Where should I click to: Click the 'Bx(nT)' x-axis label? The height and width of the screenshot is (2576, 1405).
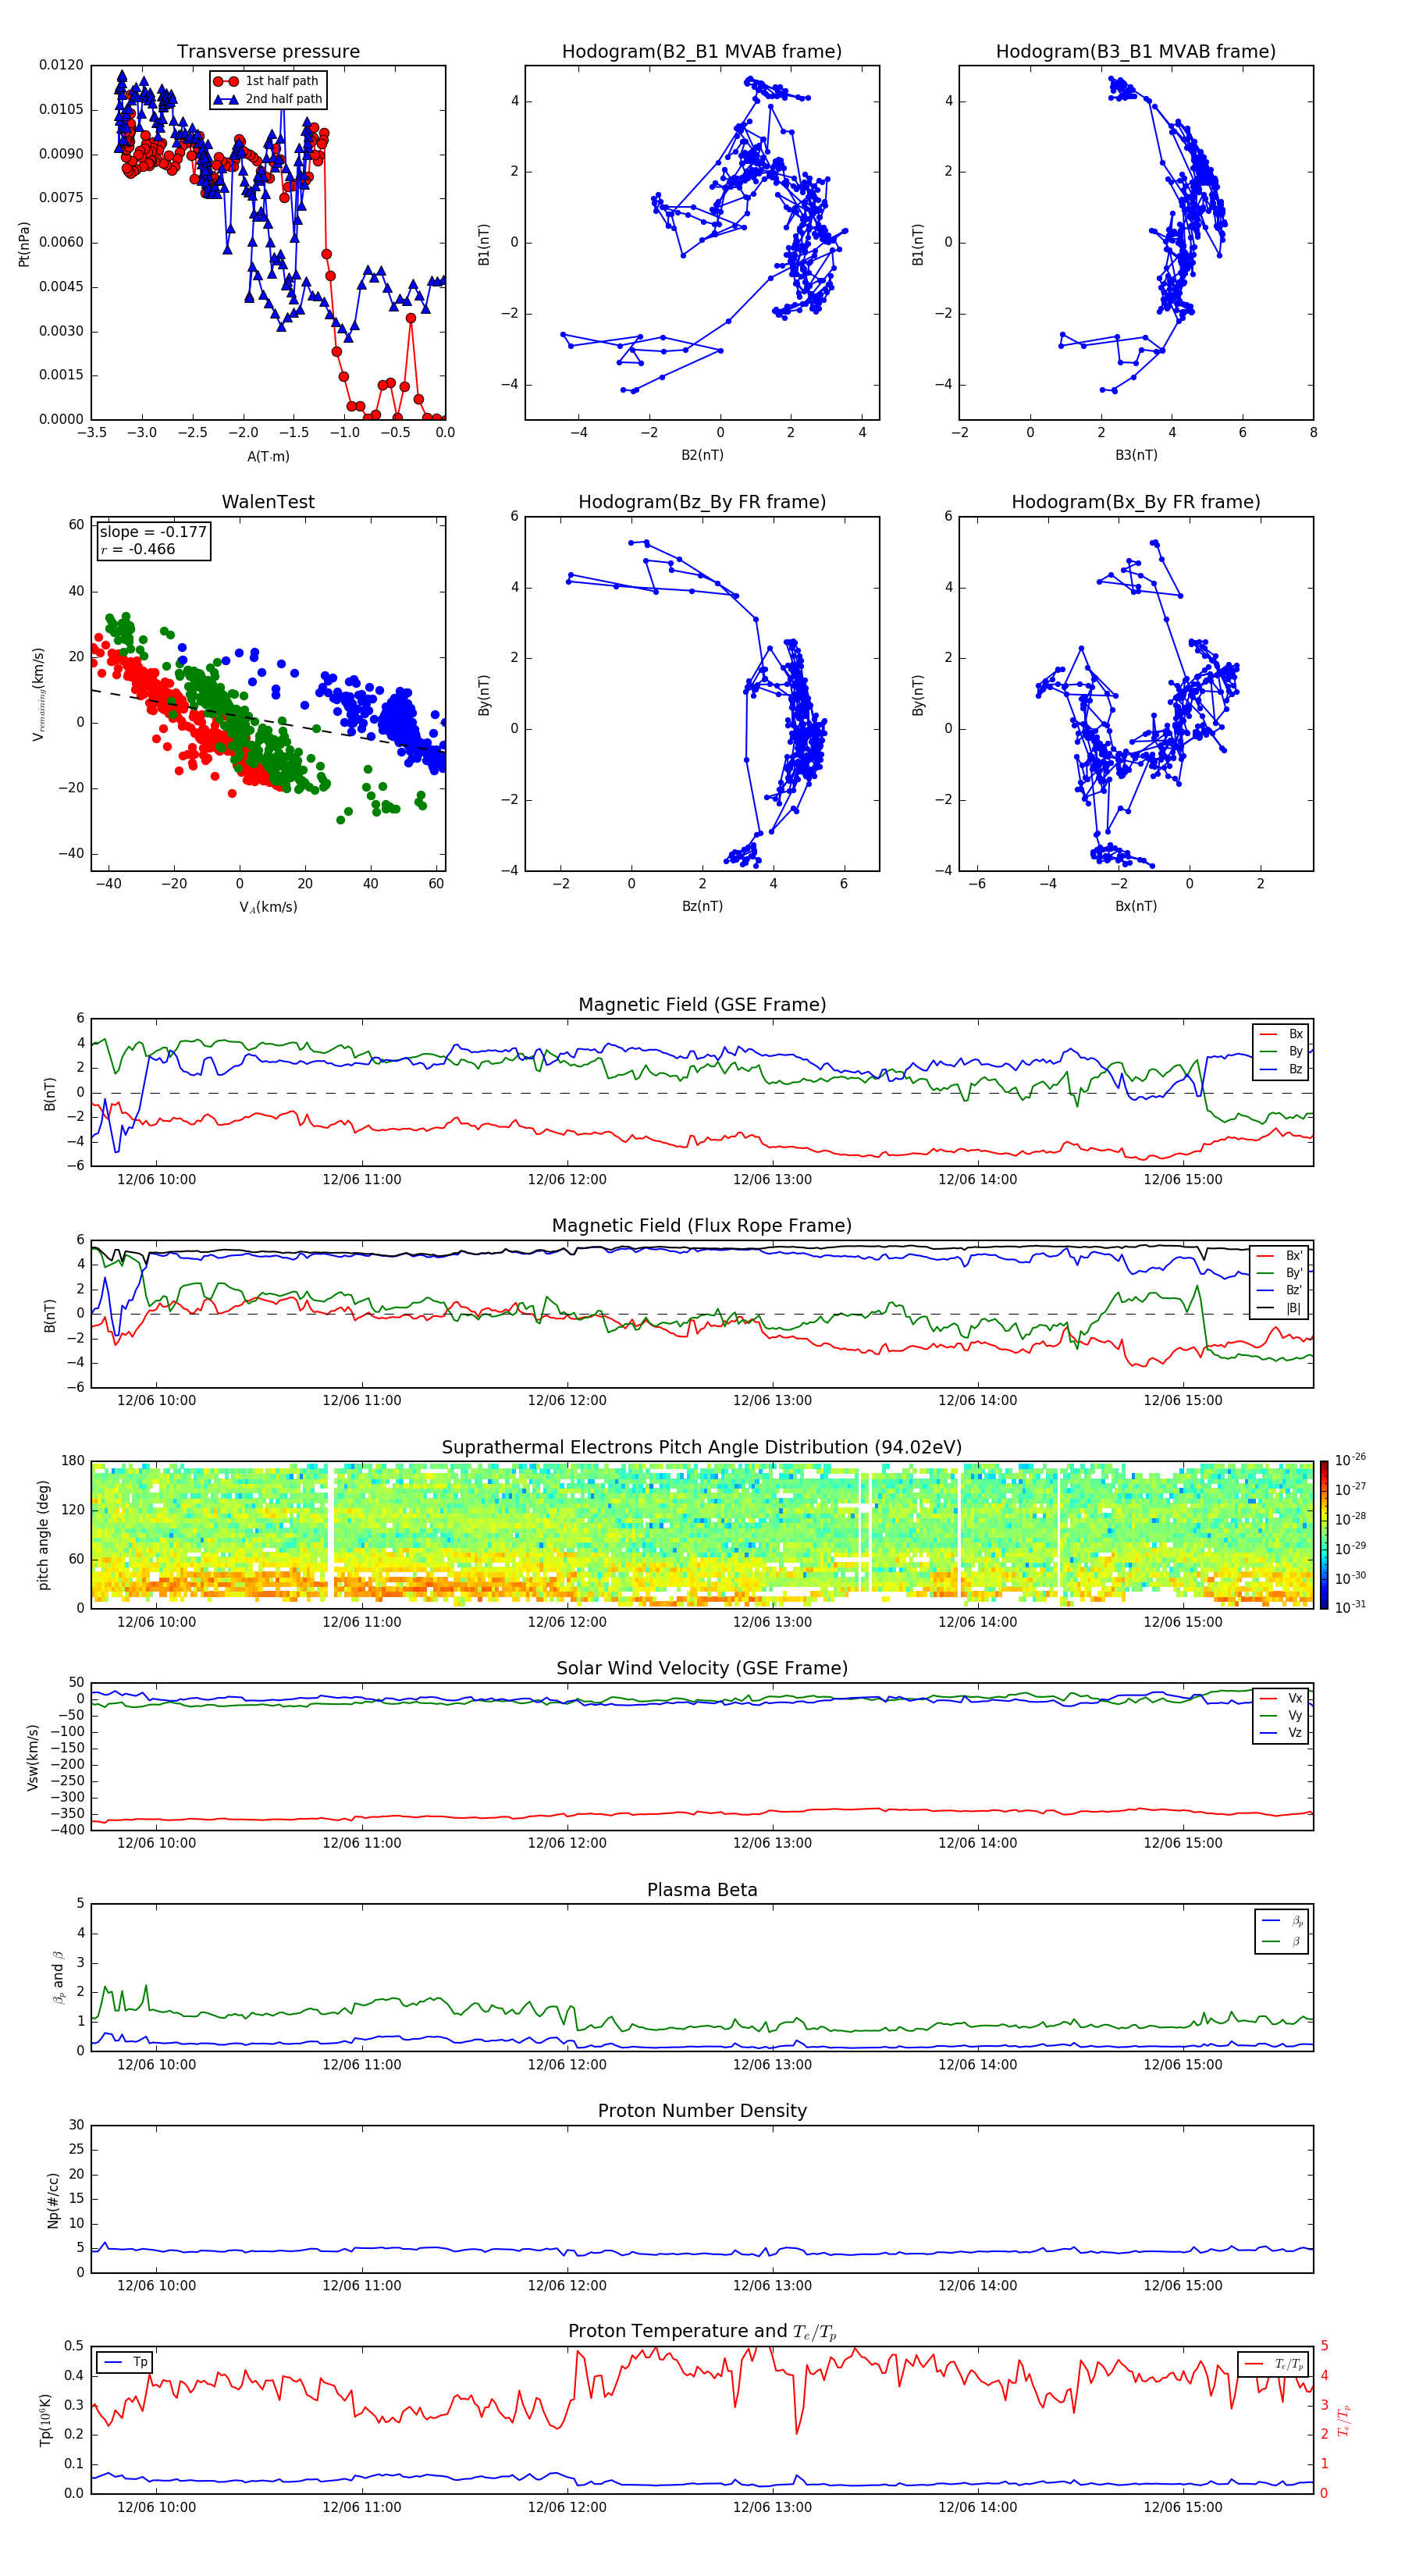coord(1136,906)
